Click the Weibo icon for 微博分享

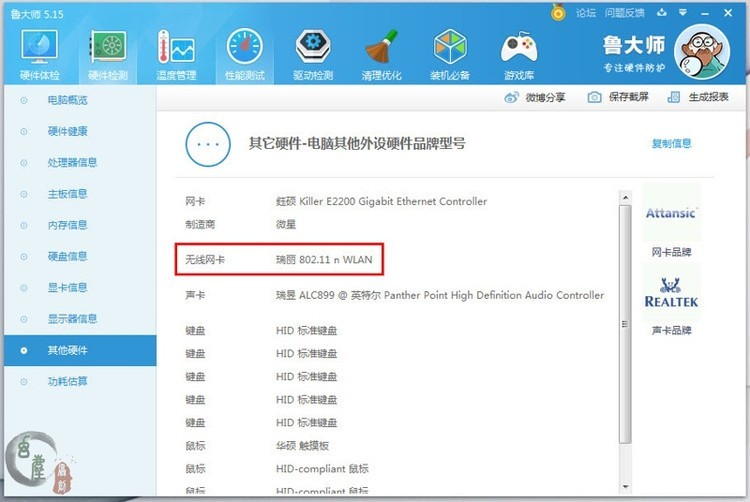[511, 98]
